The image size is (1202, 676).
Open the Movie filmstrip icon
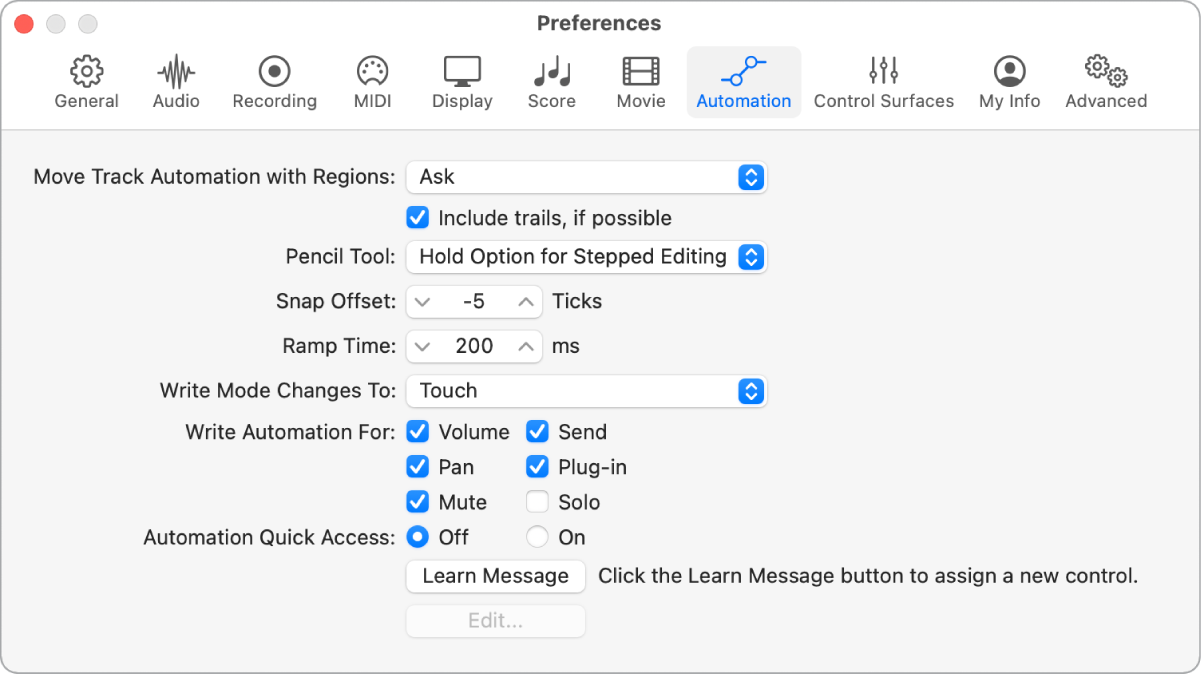click(641, 72)
